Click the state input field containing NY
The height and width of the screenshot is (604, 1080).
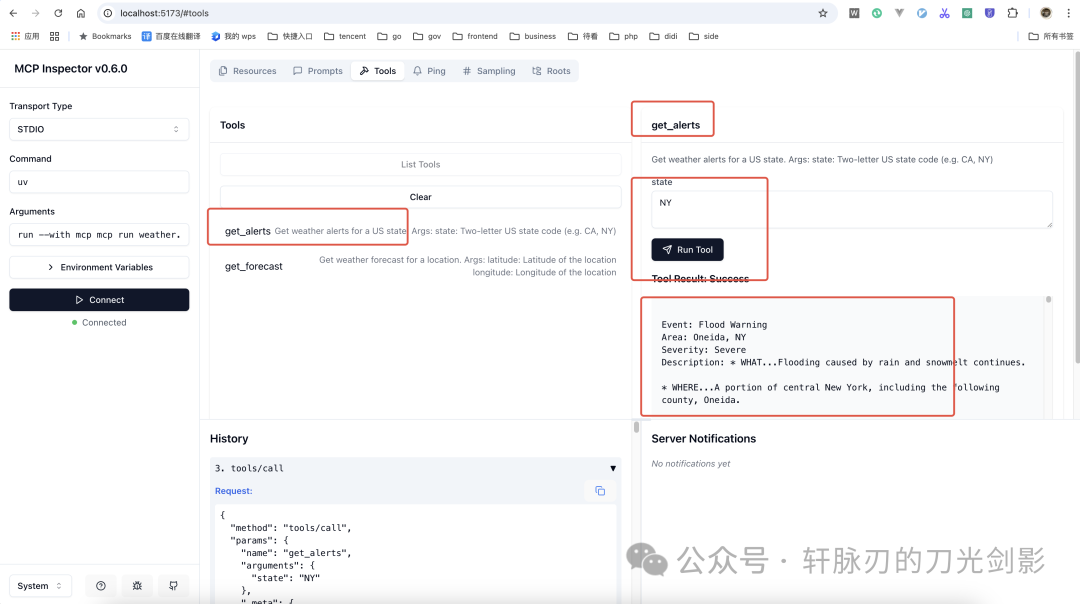coord(851,209)
